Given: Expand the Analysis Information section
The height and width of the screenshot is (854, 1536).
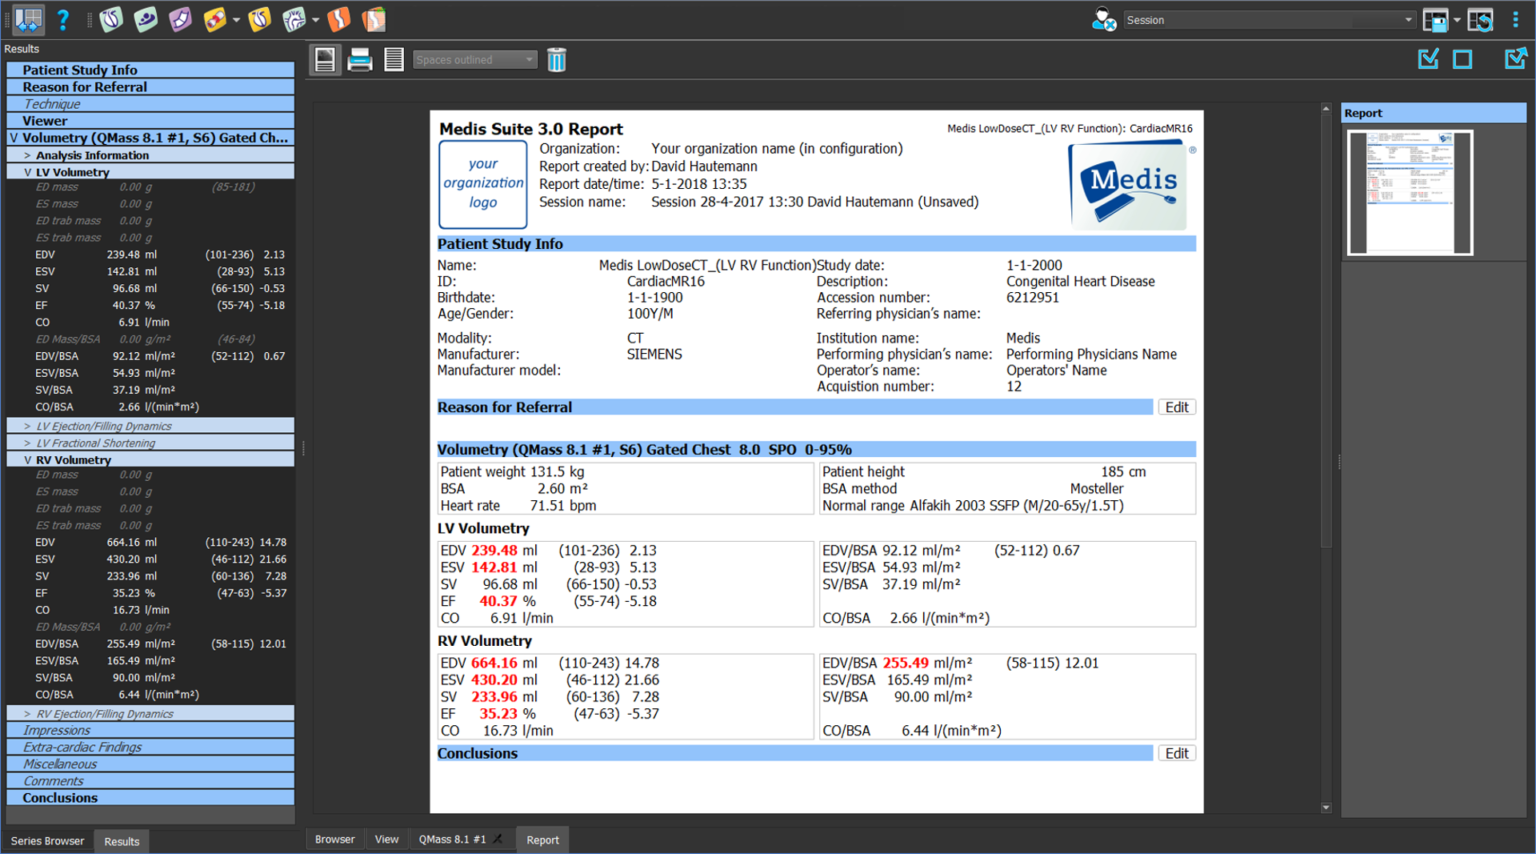Looking at the screenshot, I should tap(27, 155).
